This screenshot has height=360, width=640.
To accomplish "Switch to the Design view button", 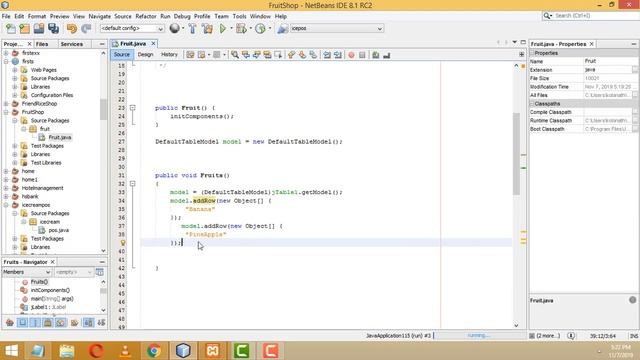I will tap(145, 54).
